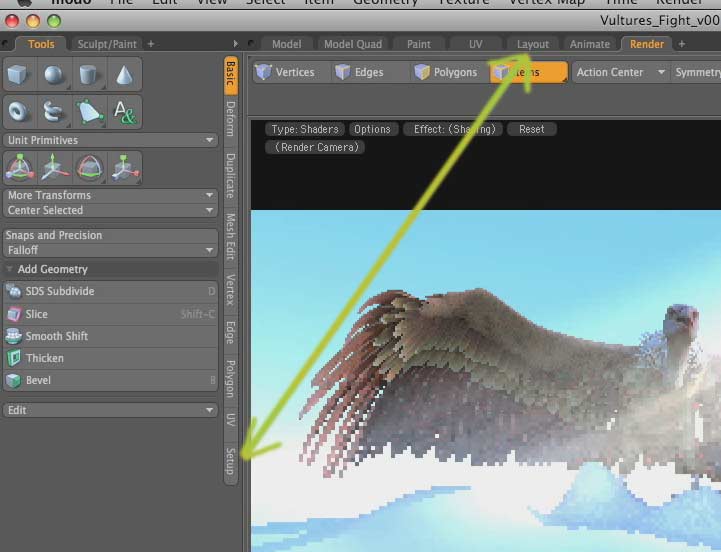Click the Slice tool icon

[14, 314]
